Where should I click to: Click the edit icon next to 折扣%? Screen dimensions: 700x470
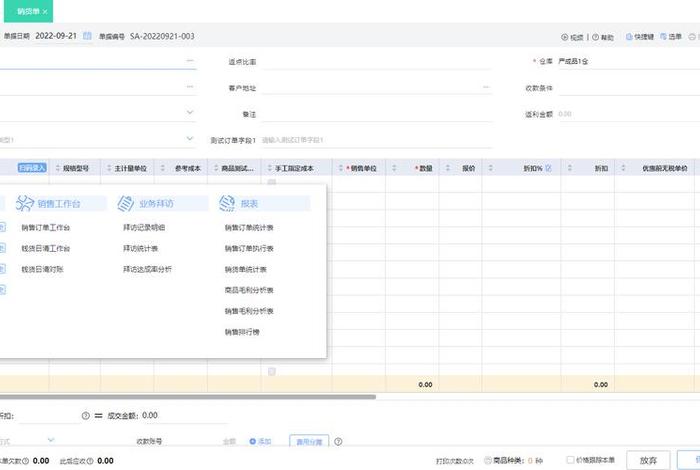(549, 169)
